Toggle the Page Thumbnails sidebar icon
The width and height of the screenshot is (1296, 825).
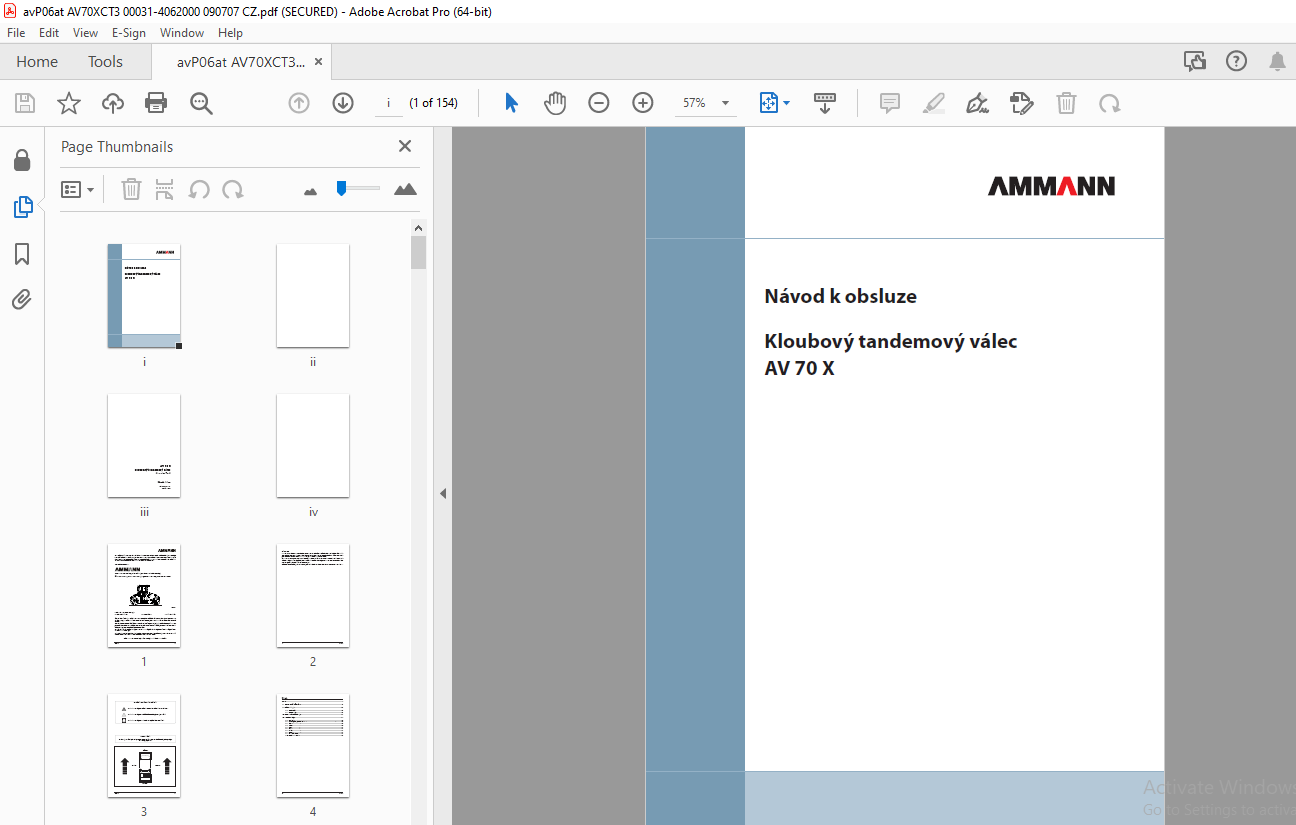[x=22, y=207]
